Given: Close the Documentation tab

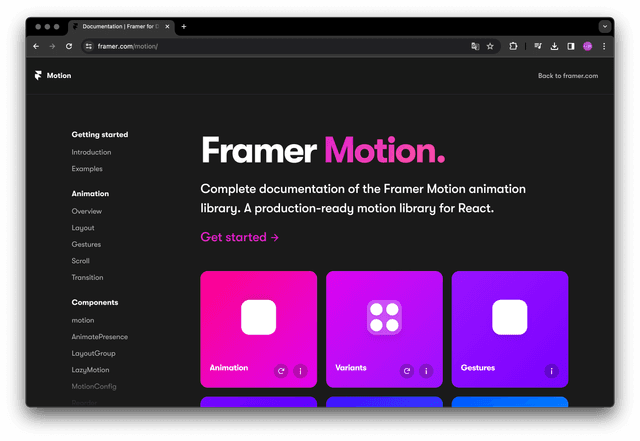Looking at the screenshot, I should tap(167, 27).
